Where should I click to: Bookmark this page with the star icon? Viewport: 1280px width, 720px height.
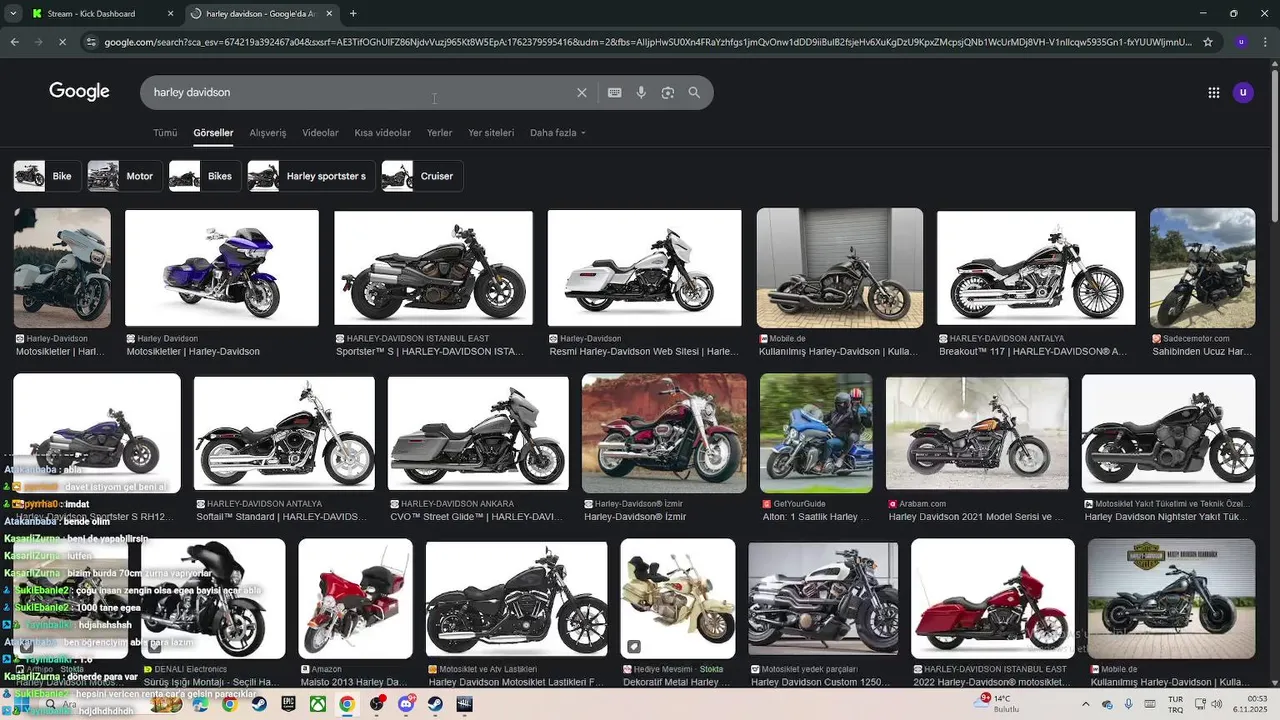[x=1208, y=42]
